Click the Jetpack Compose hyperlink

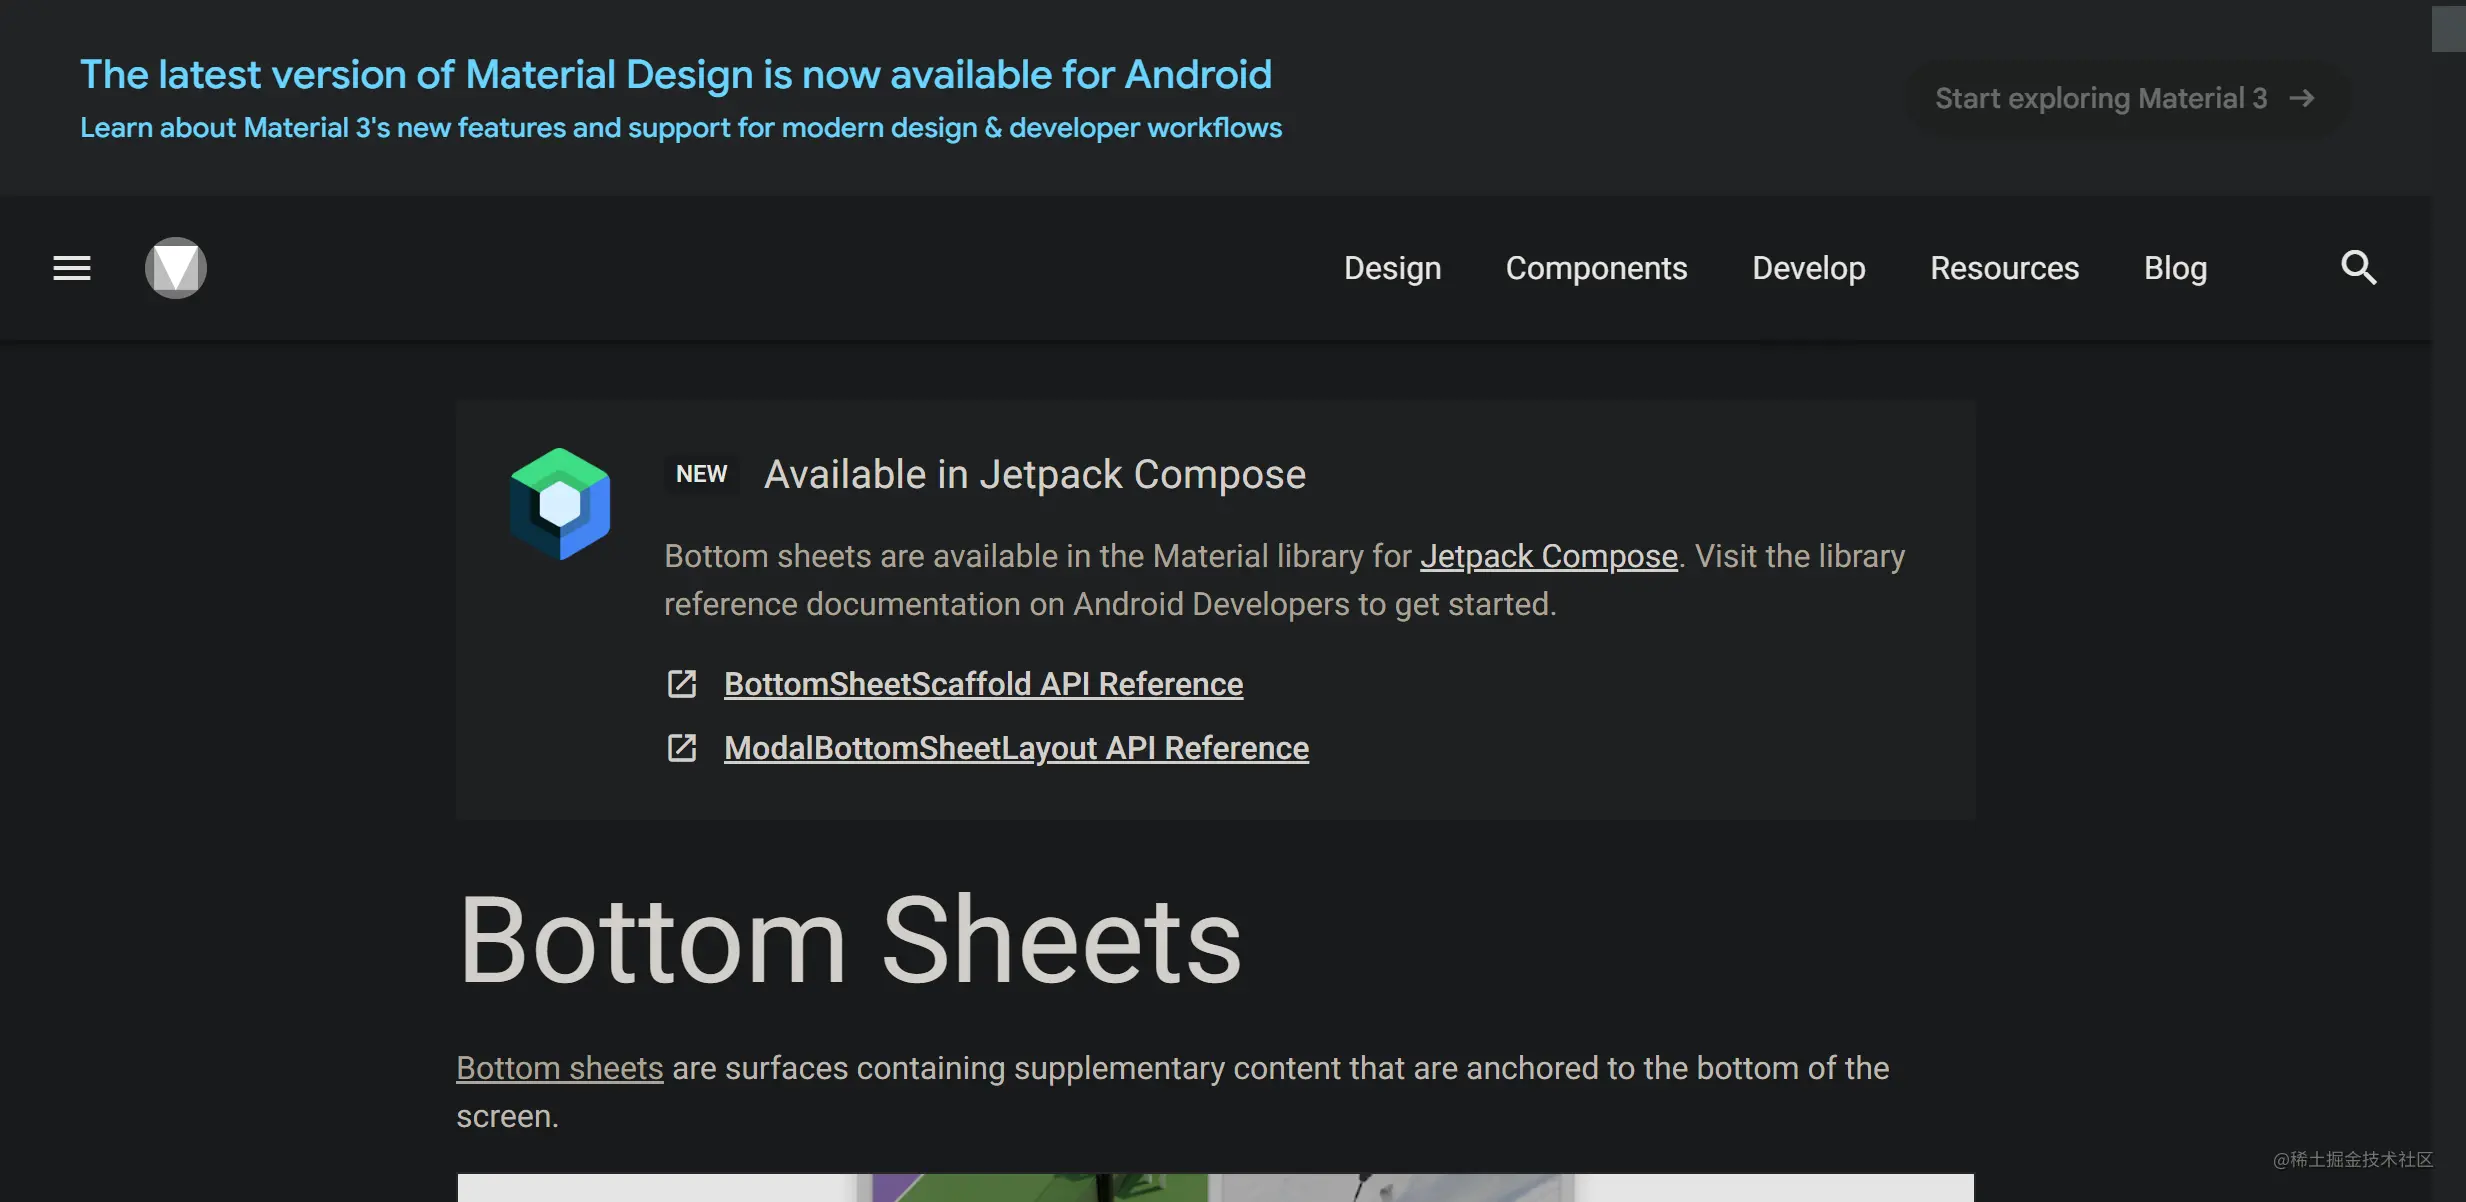pos(1548,555)
